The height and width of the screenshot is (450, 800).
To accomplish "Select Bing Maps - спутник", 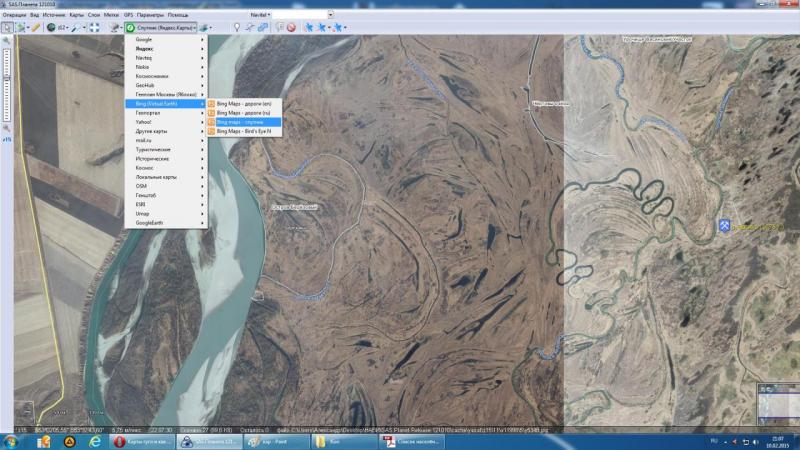I will point(244,122).
